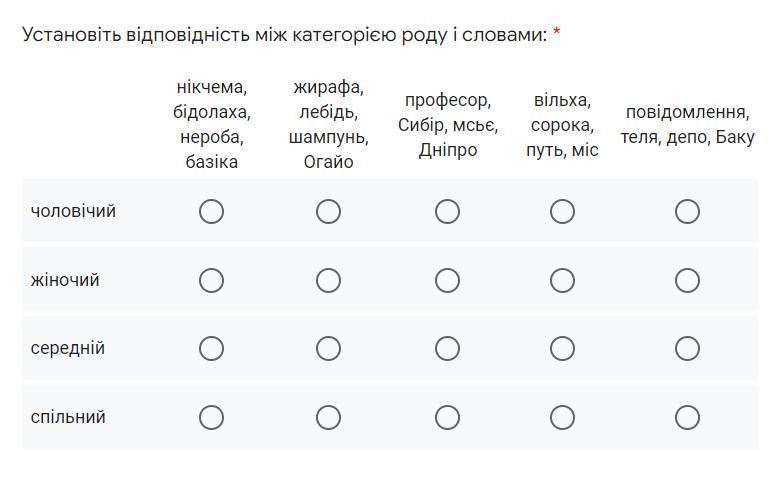Mark середній for жирафа, лебідь column

329,349
